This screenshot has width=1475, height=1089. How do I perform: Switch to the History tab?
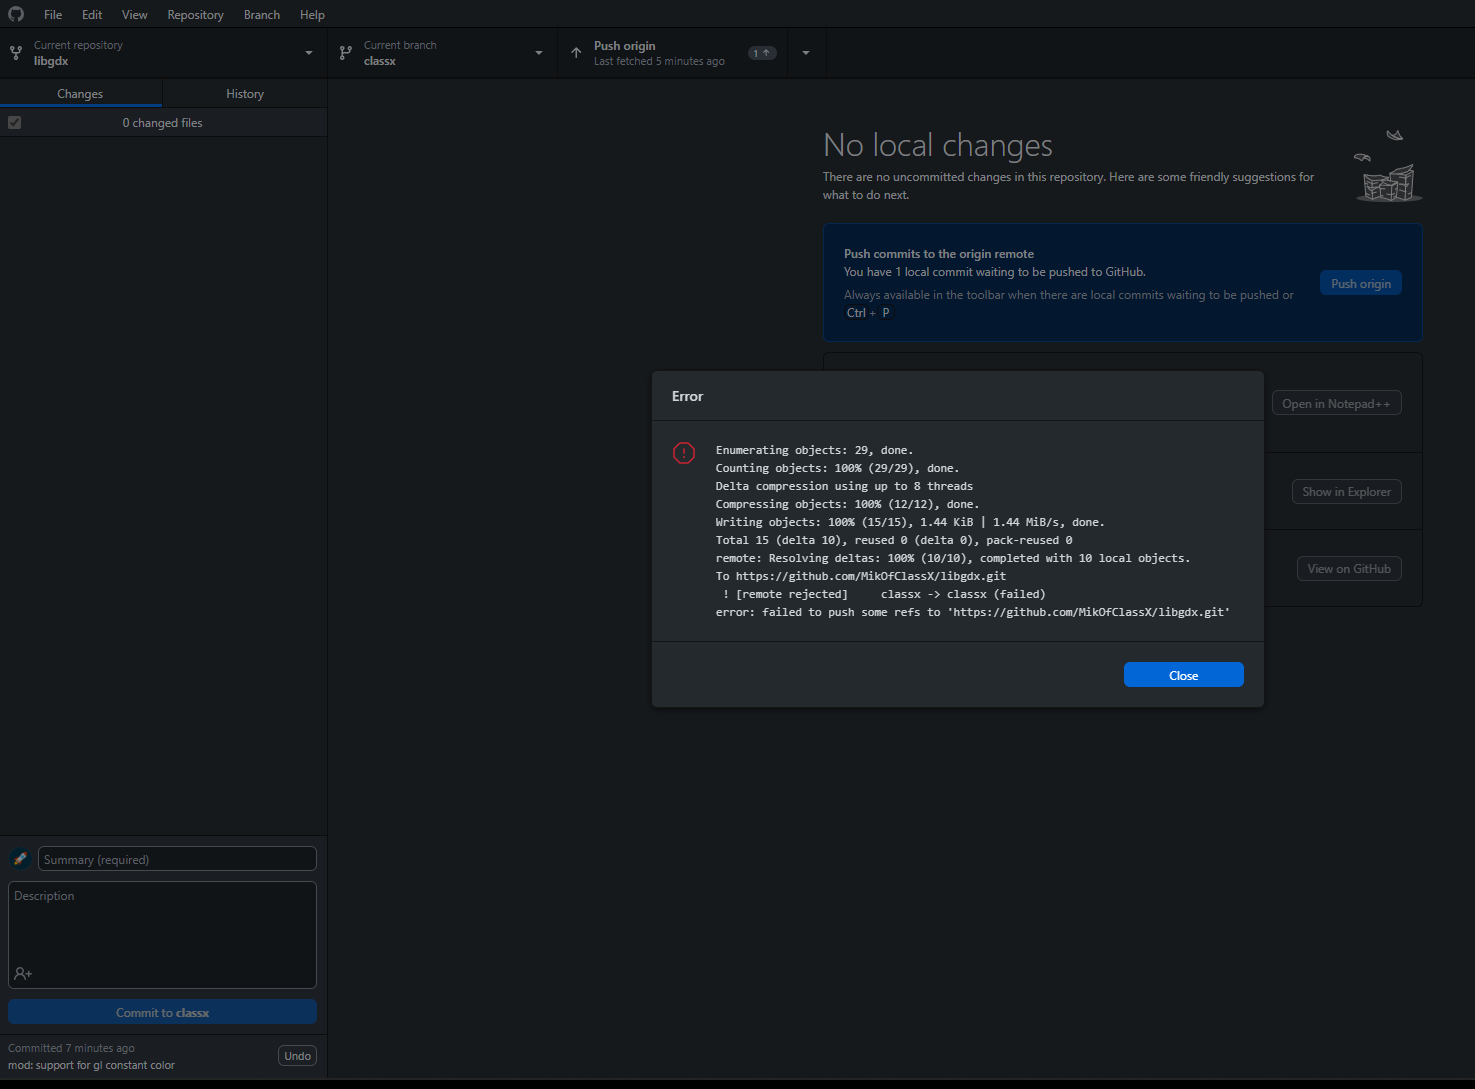pyautogui.click(x=245, y=93)
